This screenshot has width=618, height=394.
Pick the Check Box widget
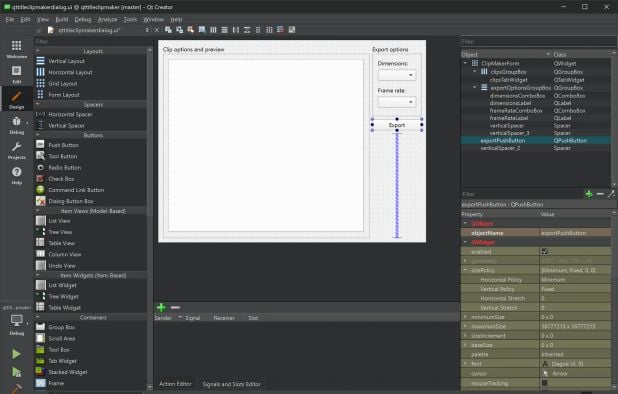pyautogui.click(x=61, y=178)
